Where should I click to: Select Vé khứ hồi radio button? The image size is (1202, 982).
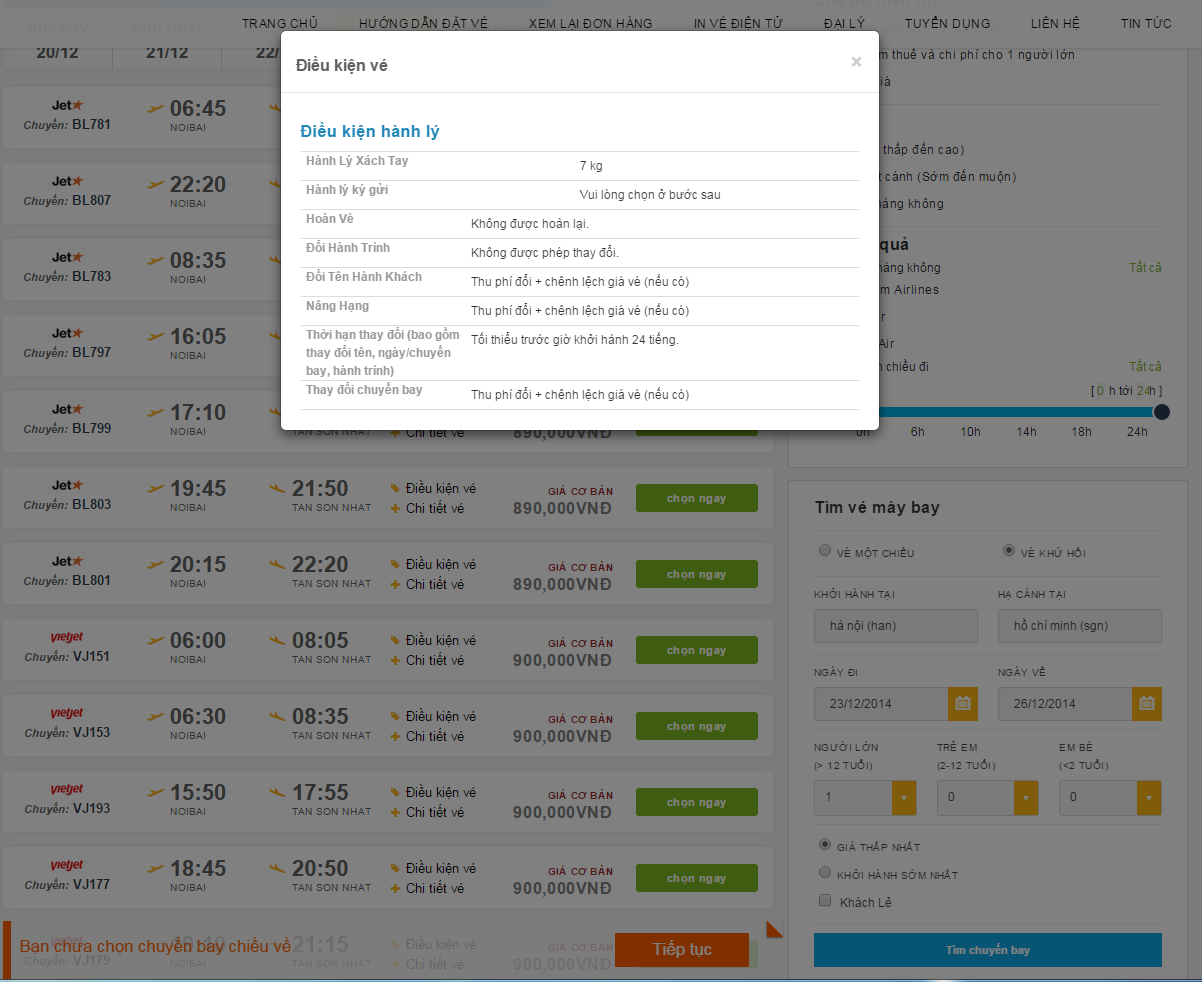[x=1009, y=550]
